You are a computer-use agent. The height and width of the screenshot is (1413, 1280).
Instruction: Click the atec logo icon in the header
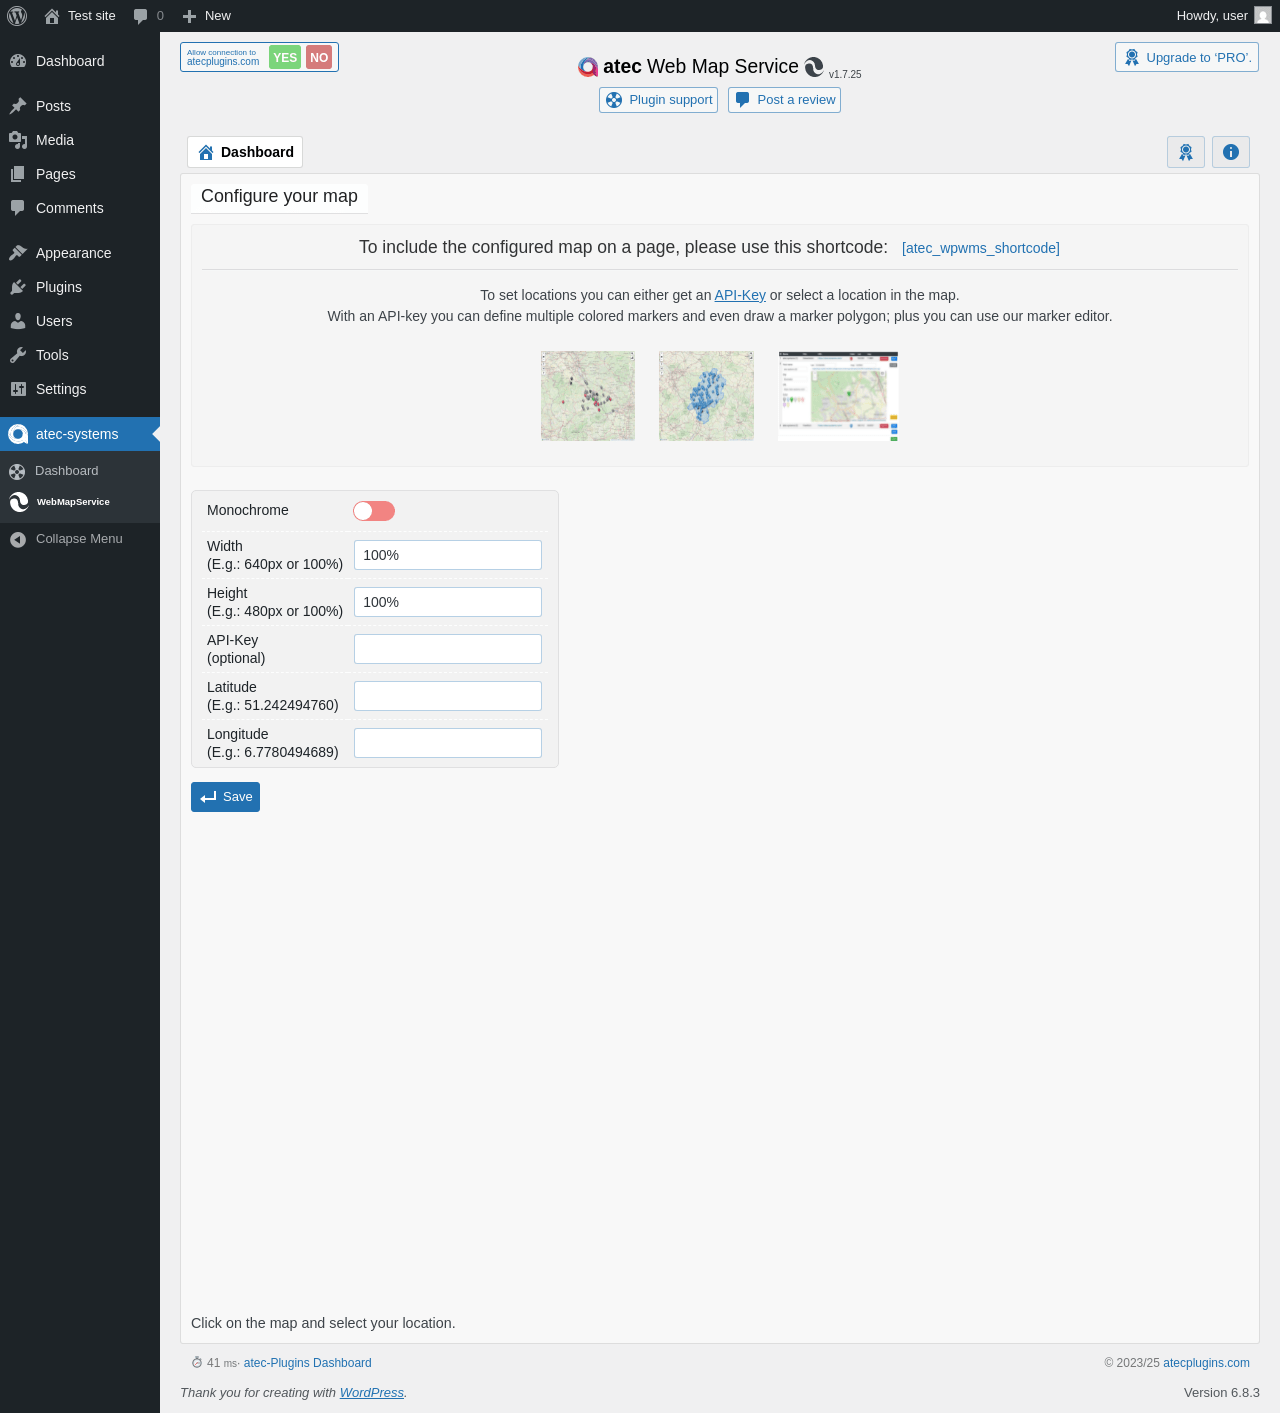pyautogui.click(x=588, y=67)
